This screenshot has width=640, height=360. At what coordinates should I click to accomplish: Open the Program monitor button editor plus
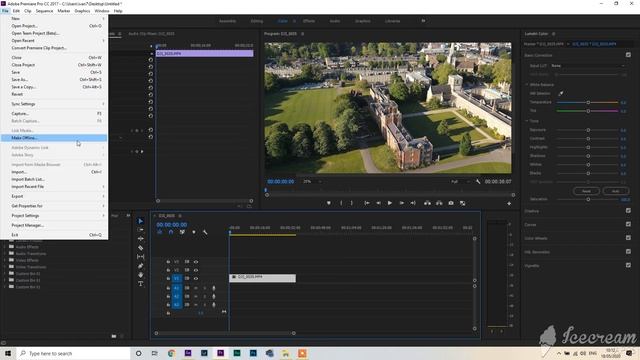pyautogui.click(x=509, y=203)
